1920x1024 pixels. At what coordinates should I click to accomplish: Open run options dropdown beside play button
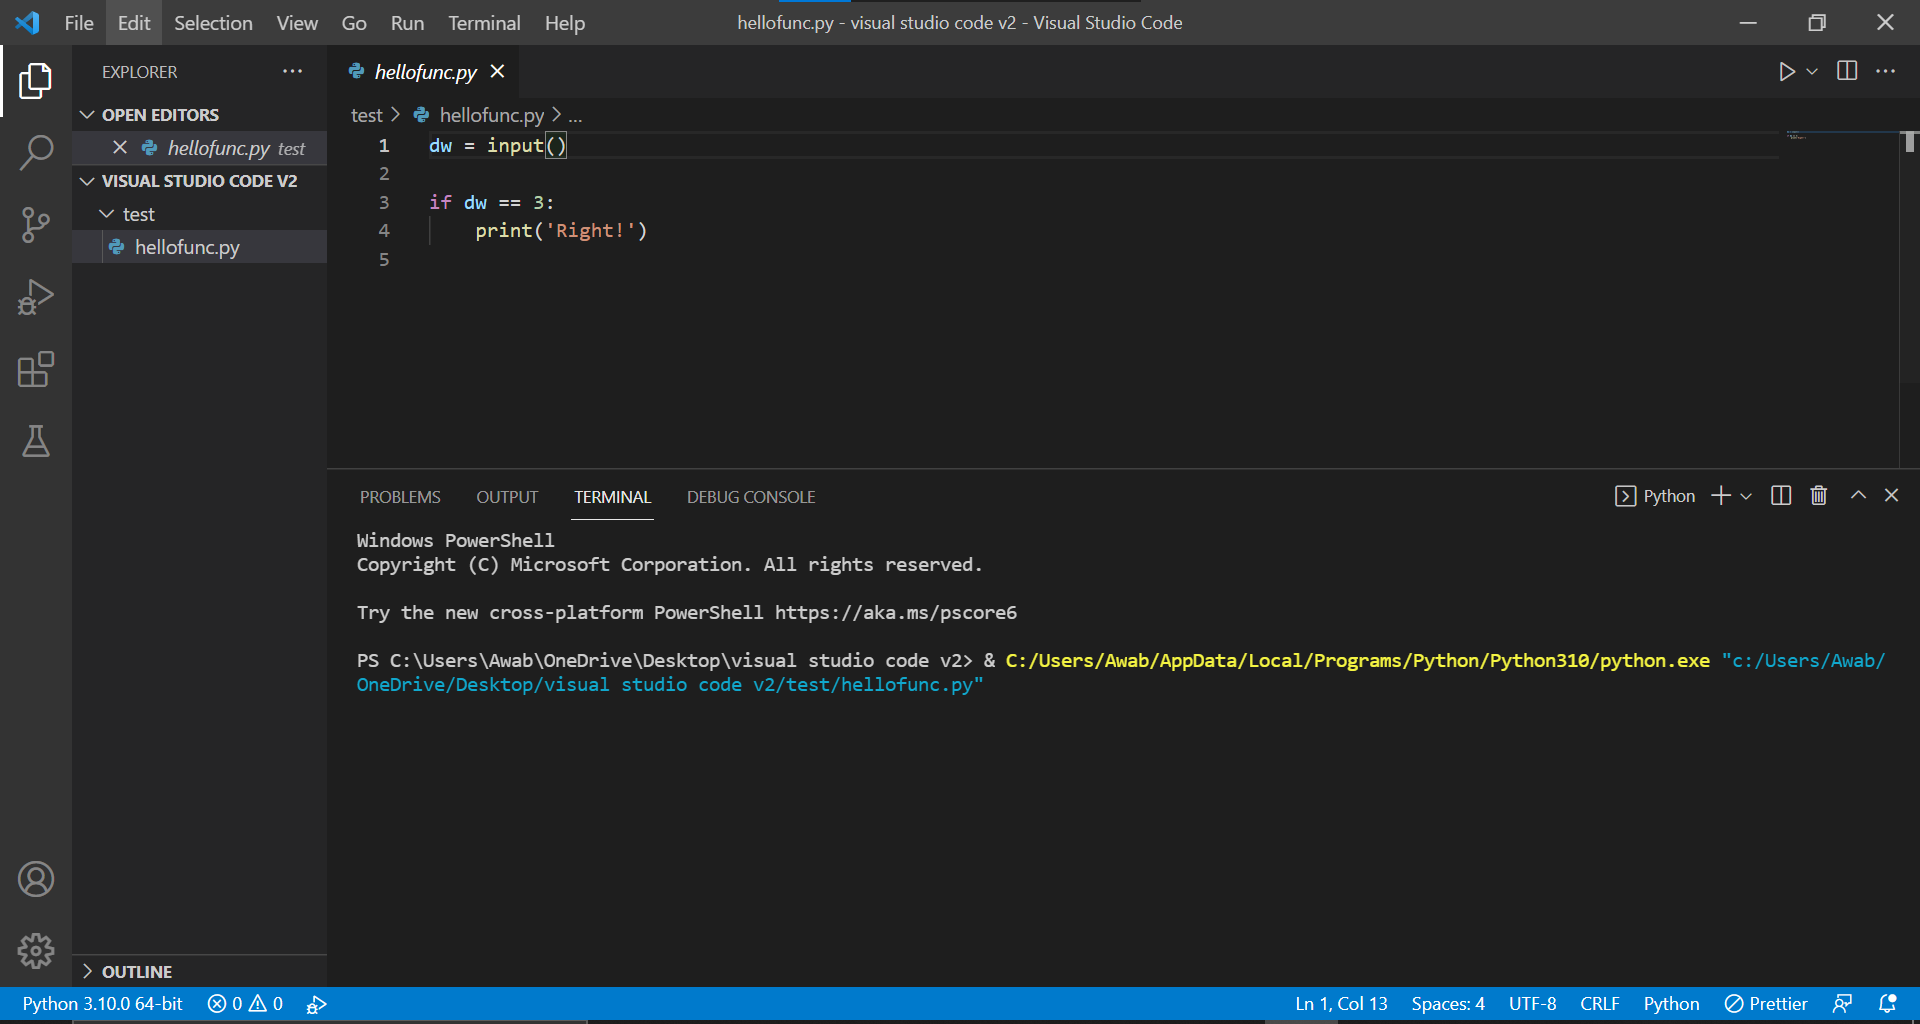1812,72
